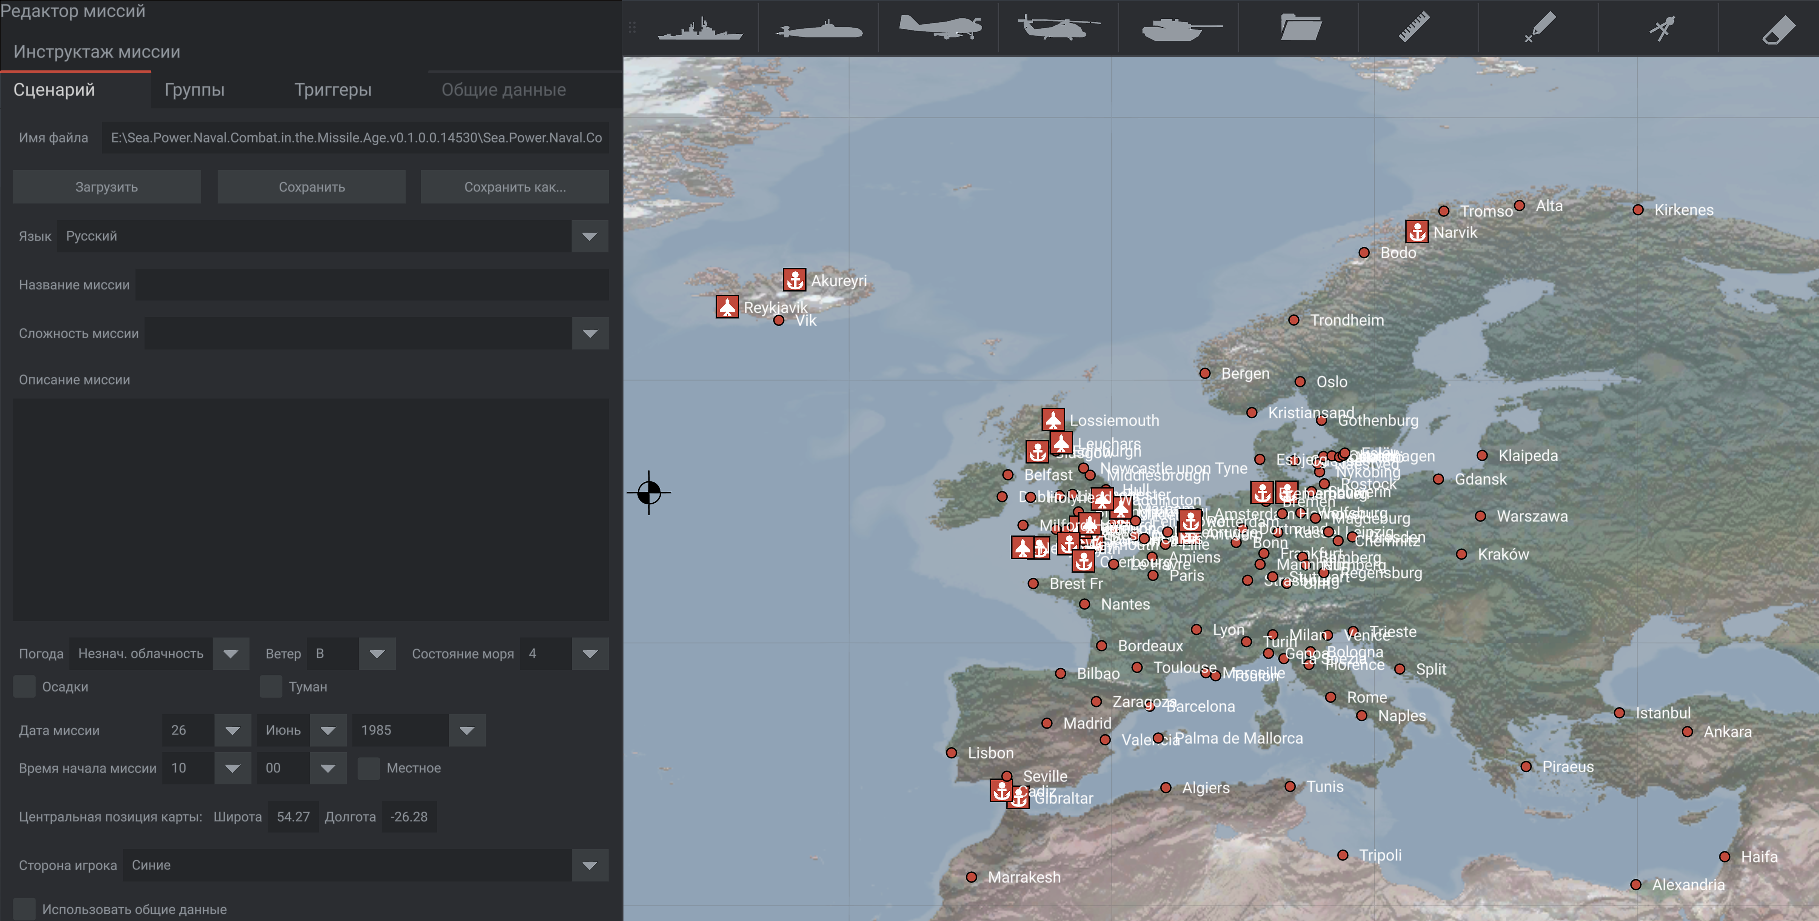Open the start minutes dropdown showing 00

point(328,768)
